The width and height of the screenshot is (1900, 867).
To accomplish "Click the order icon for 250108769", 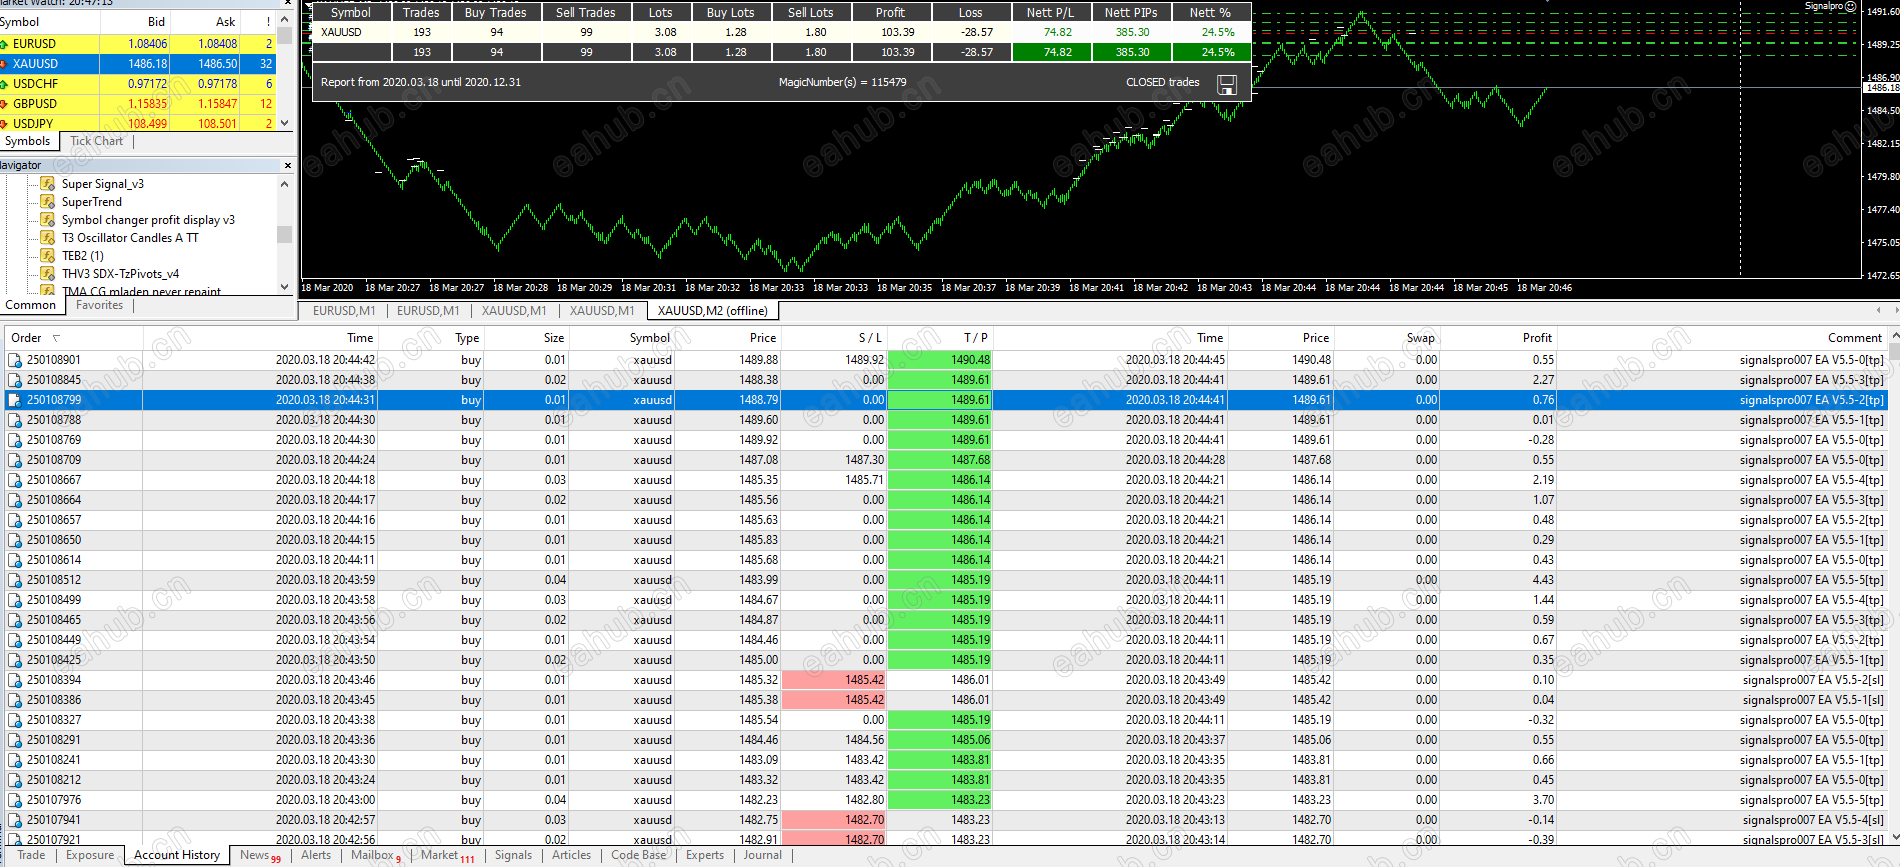I will click(x=15, y=440).
